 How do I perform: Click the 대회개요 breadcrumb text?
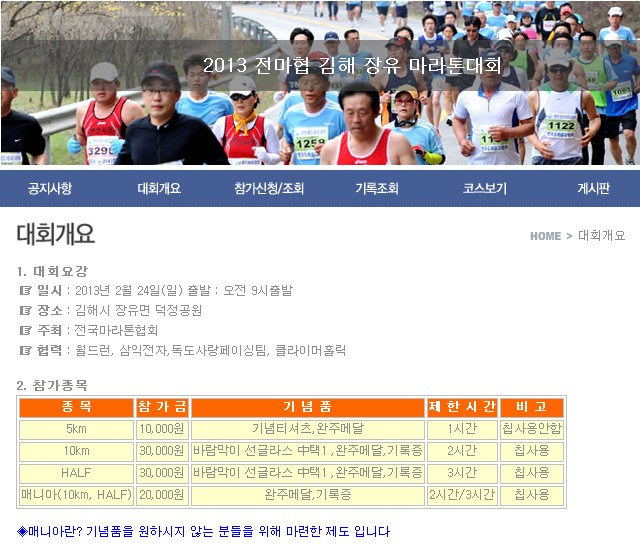point(602,235)
